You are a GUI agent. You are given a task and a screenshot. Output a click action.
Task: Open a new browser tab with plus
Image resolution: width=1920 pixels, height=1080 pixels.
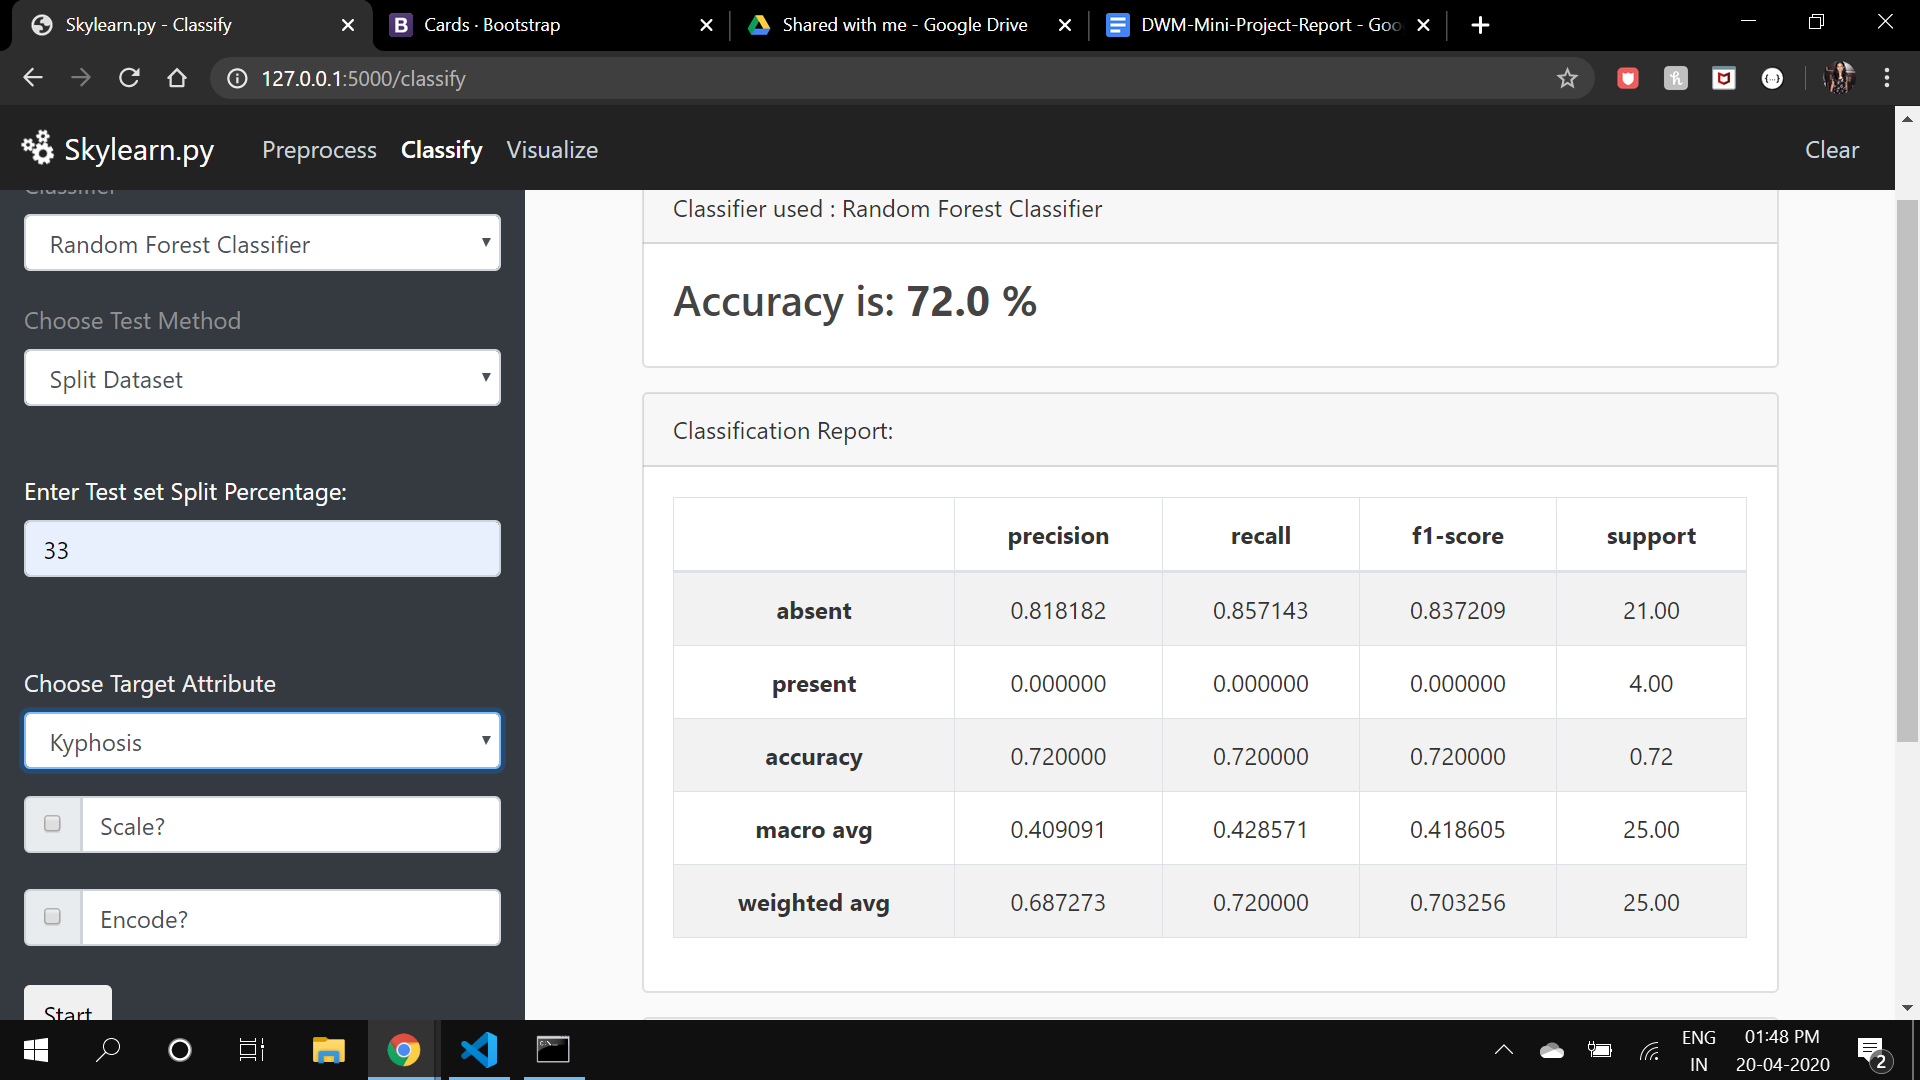tap(1481, 25)
